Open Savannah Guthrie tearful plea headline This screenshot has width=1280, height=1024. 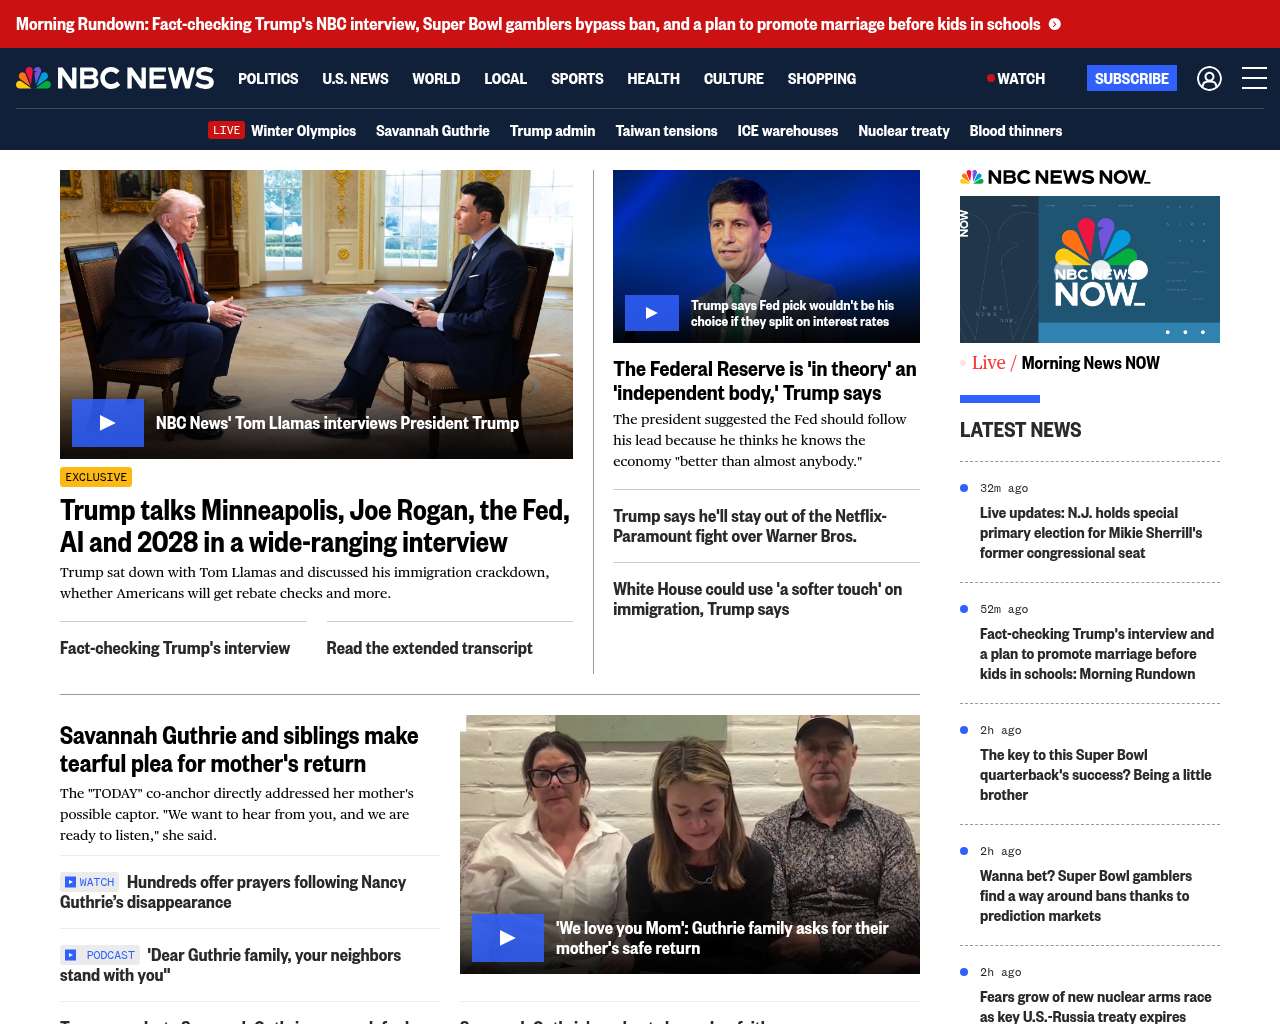239,749
